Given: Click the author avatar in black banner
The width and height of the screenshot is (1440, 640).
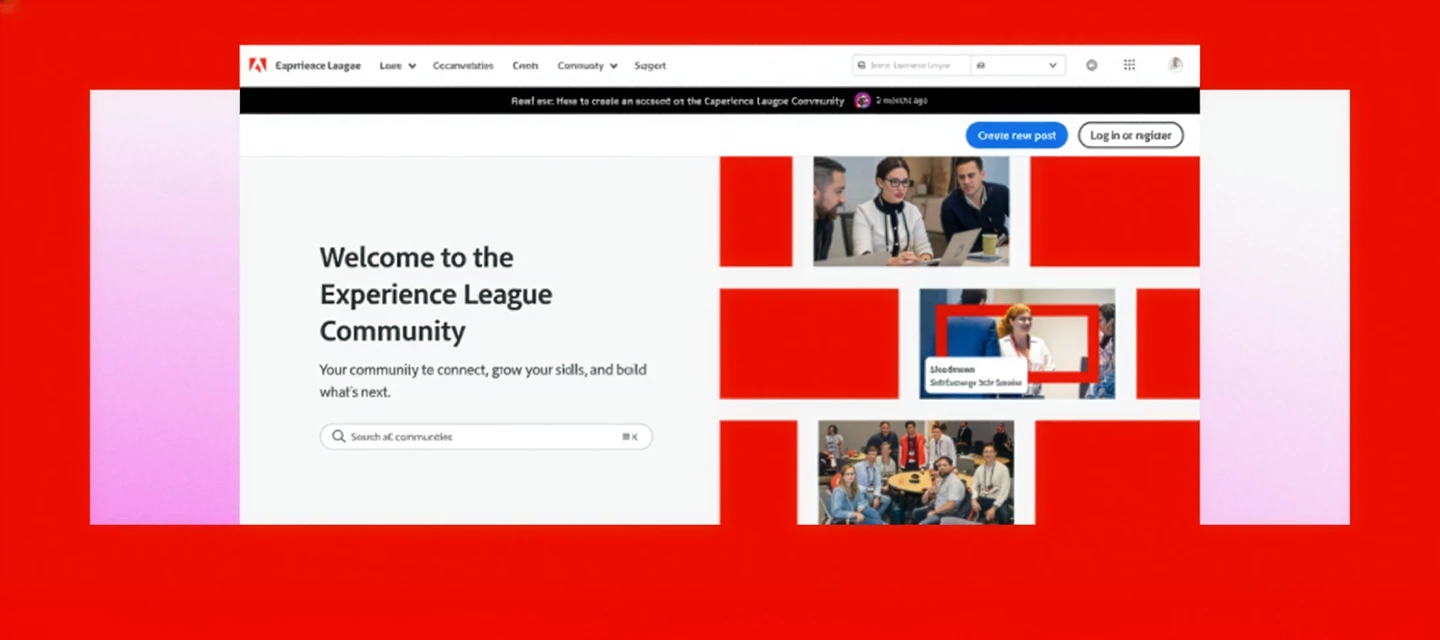Looking at the screenshot, I should (863, 101).
